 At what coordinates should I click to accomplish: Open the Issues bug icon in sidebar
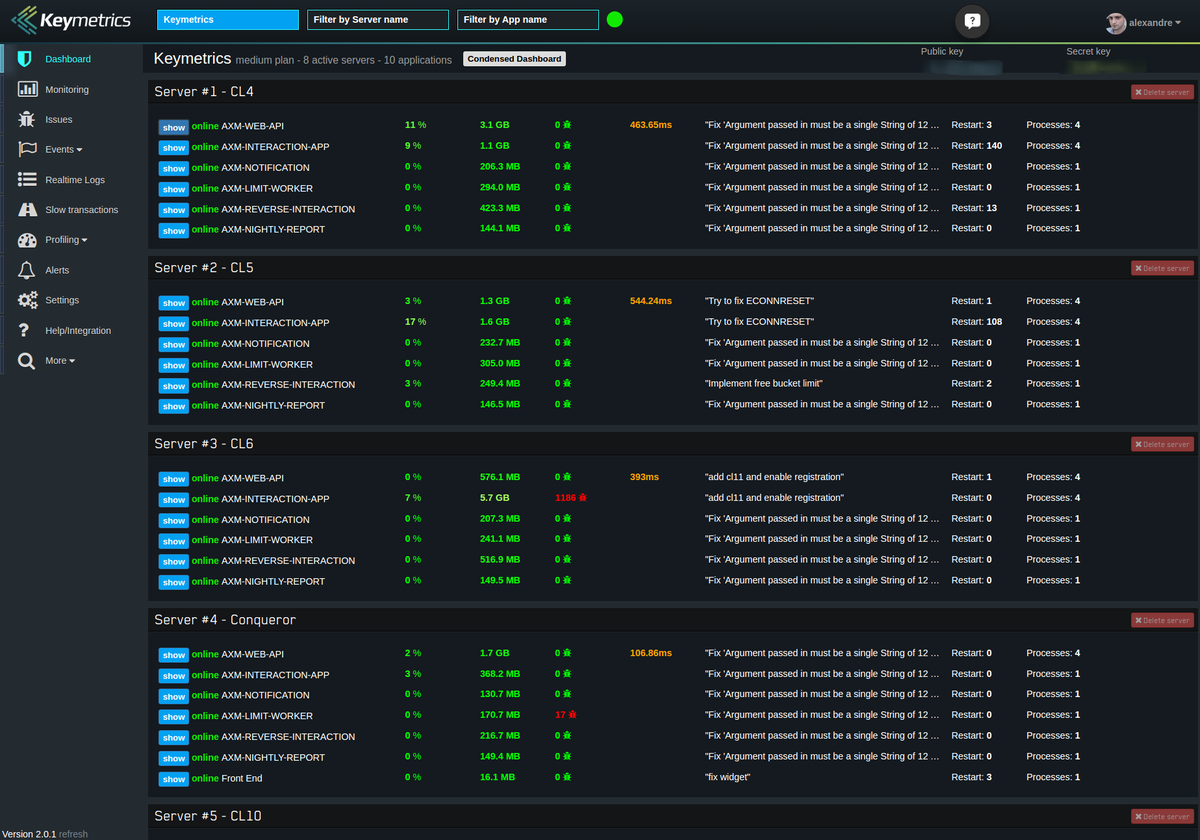click(27, 119)
